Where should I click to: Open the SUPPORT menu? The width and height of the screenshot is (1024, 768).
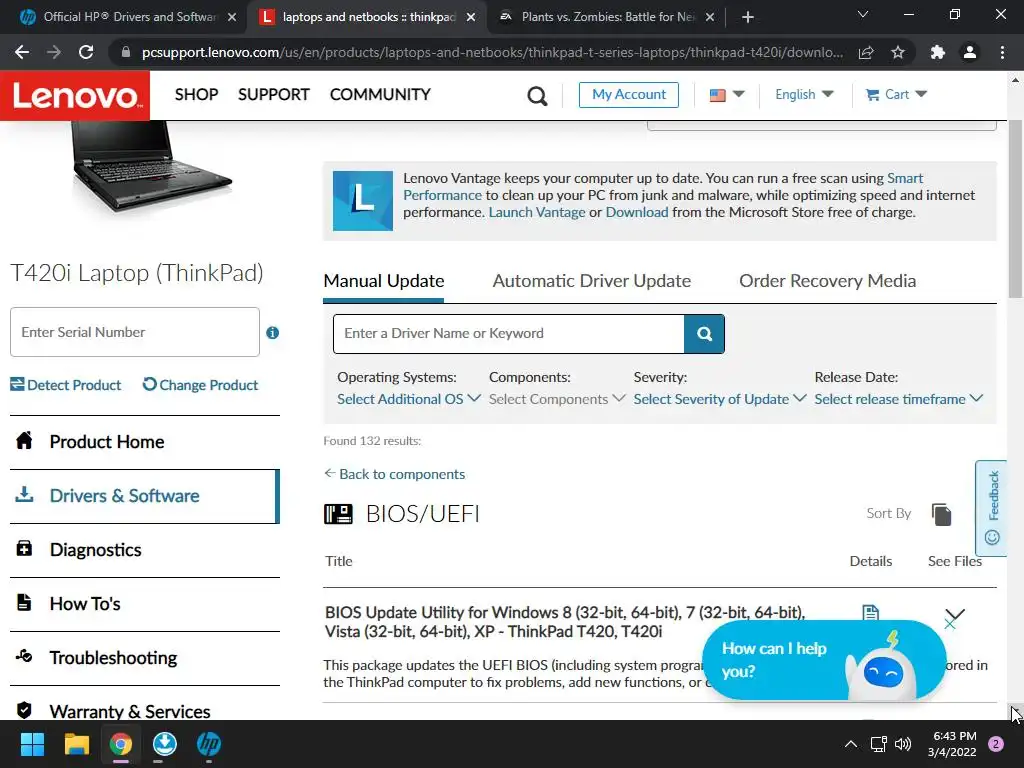click(x=274, y=95)
